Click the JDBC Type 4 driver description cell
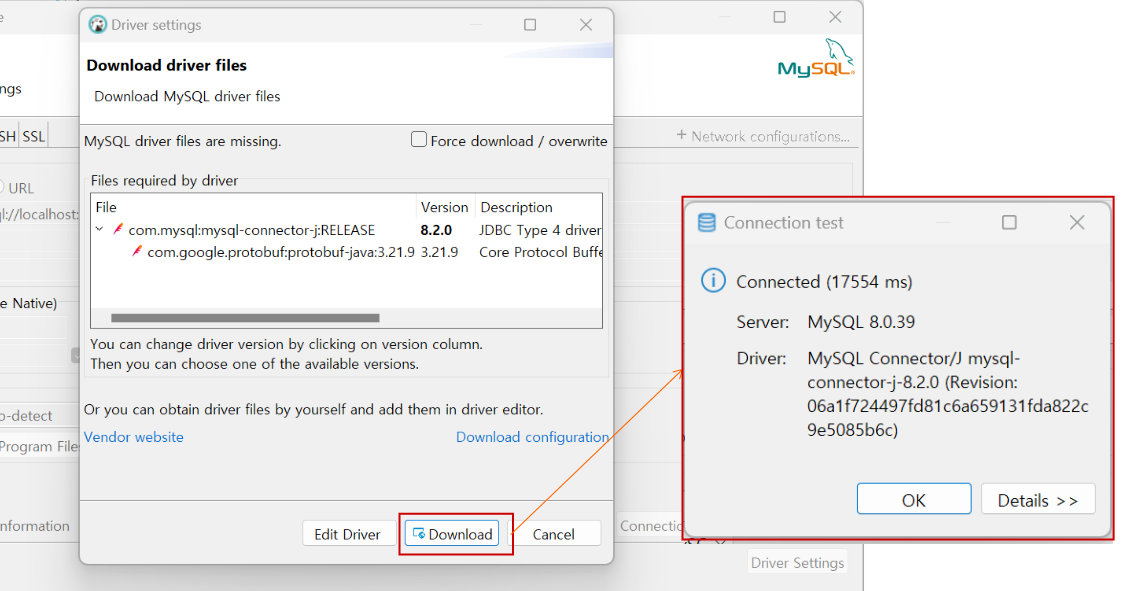The width and height of the screenshot is (1129, 591). click(540, 230)
